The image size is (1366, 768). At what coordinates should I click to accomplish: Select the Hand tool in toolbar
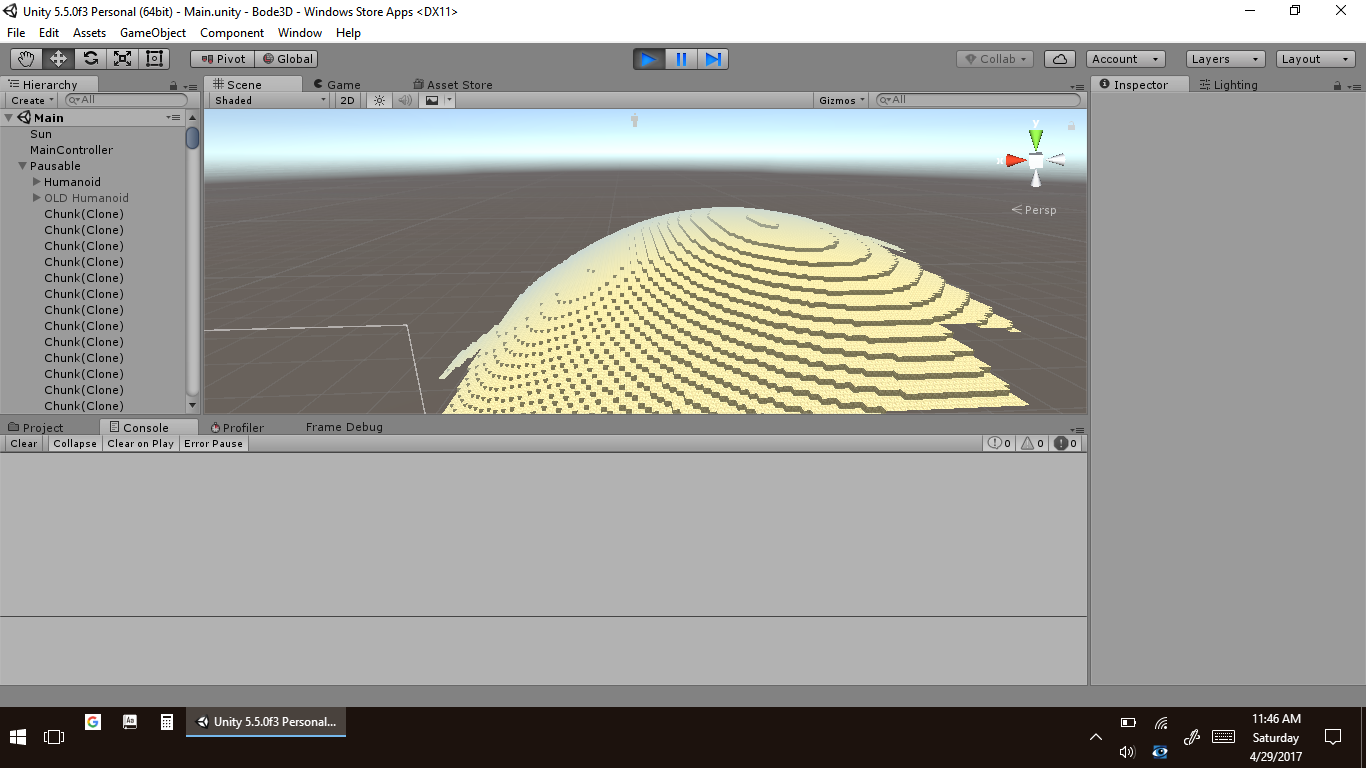26,59
